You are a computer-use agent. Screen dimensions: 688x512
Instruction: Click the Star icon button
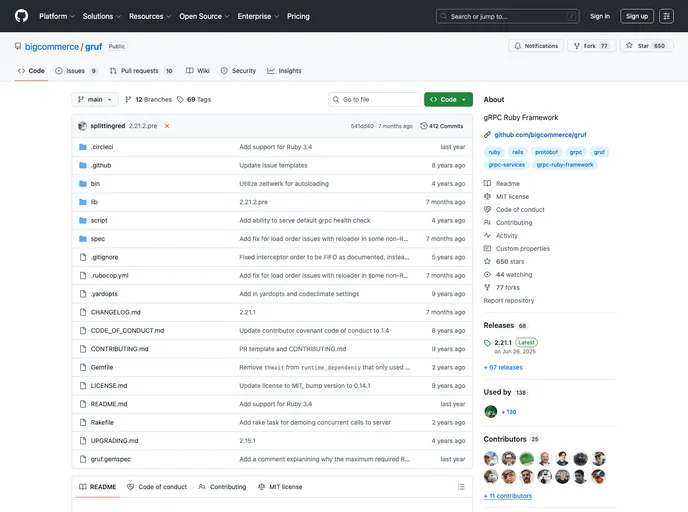click(628, 46)
